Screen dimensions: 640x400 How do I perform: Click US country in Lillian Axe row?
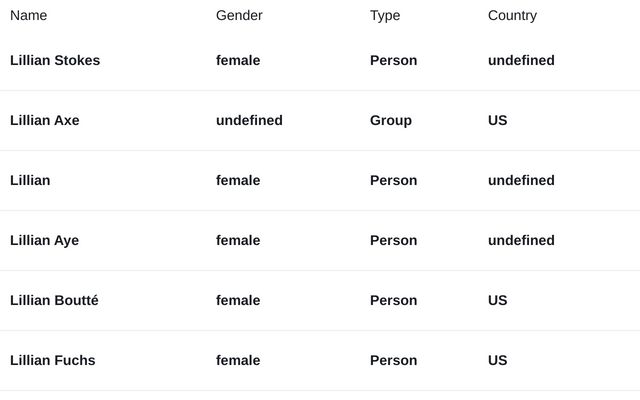498,120
